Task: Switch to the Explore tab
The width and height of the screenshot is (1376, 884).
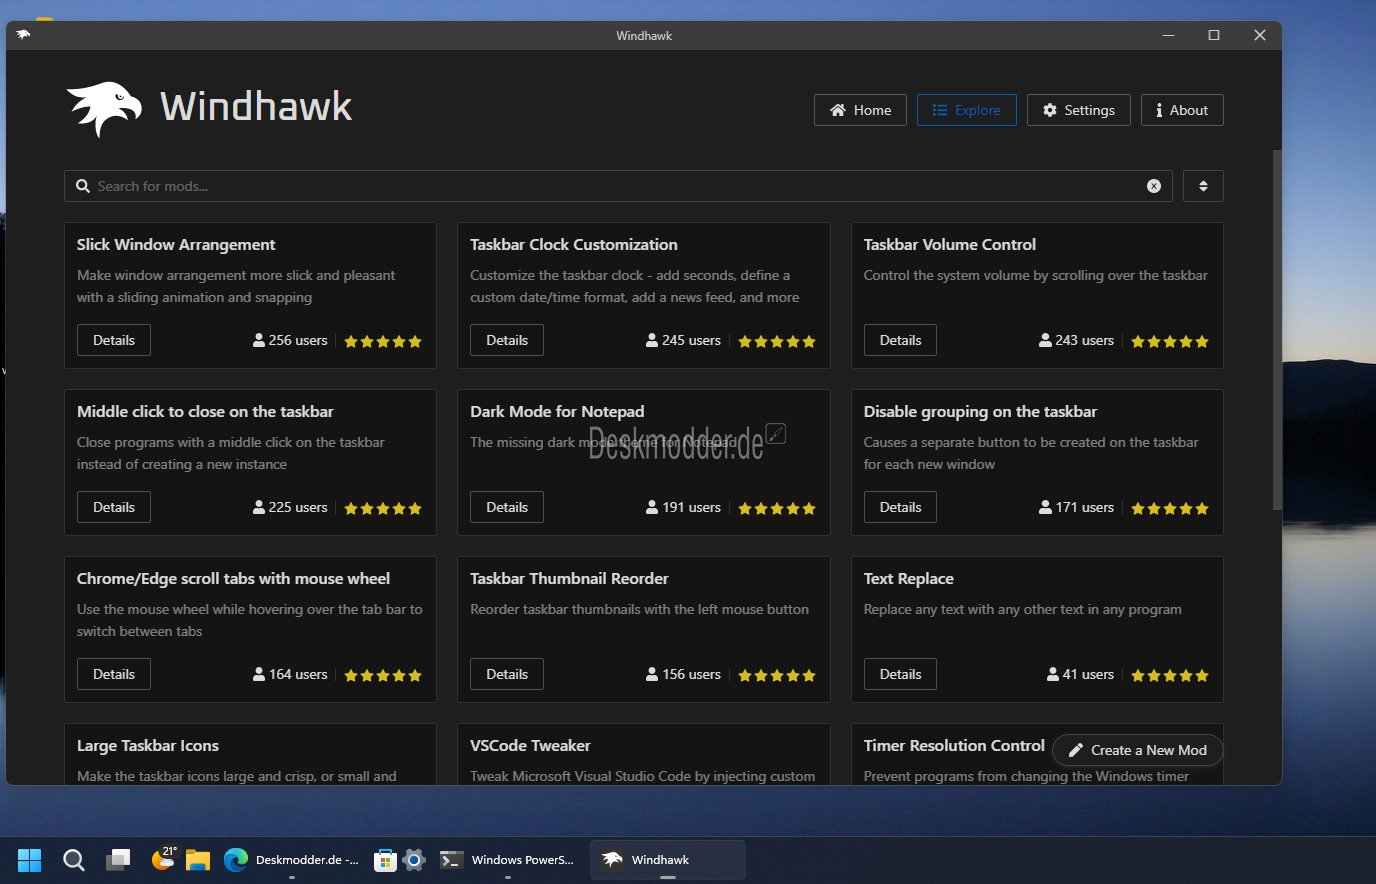Action: (966, 110)
